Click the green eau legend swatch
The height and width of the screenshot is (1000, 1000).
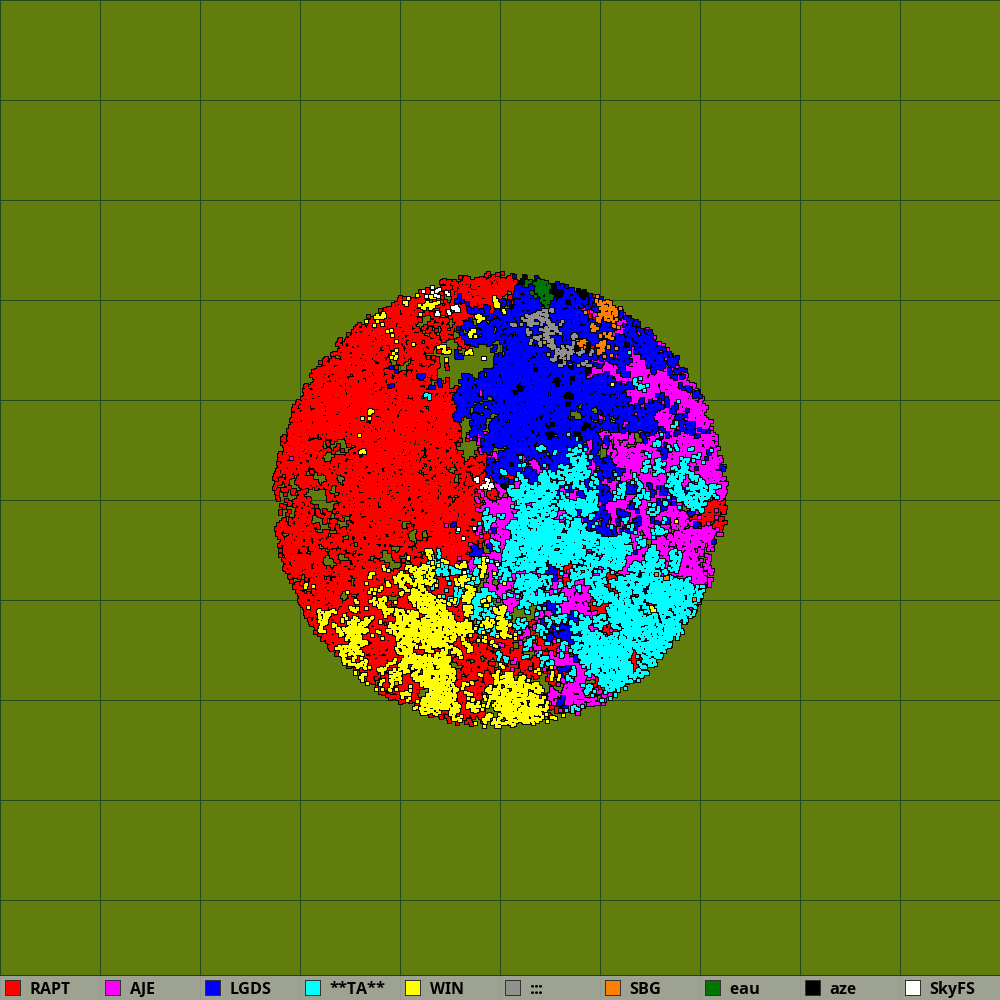pos(713,988)
